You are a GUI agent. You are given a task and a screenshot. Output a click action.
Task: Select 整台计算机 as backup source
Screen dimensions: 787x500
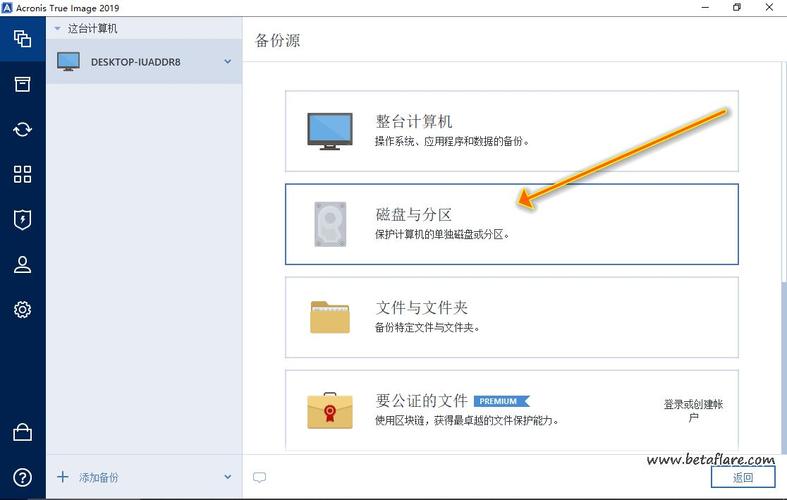click(x=511, y=131)
